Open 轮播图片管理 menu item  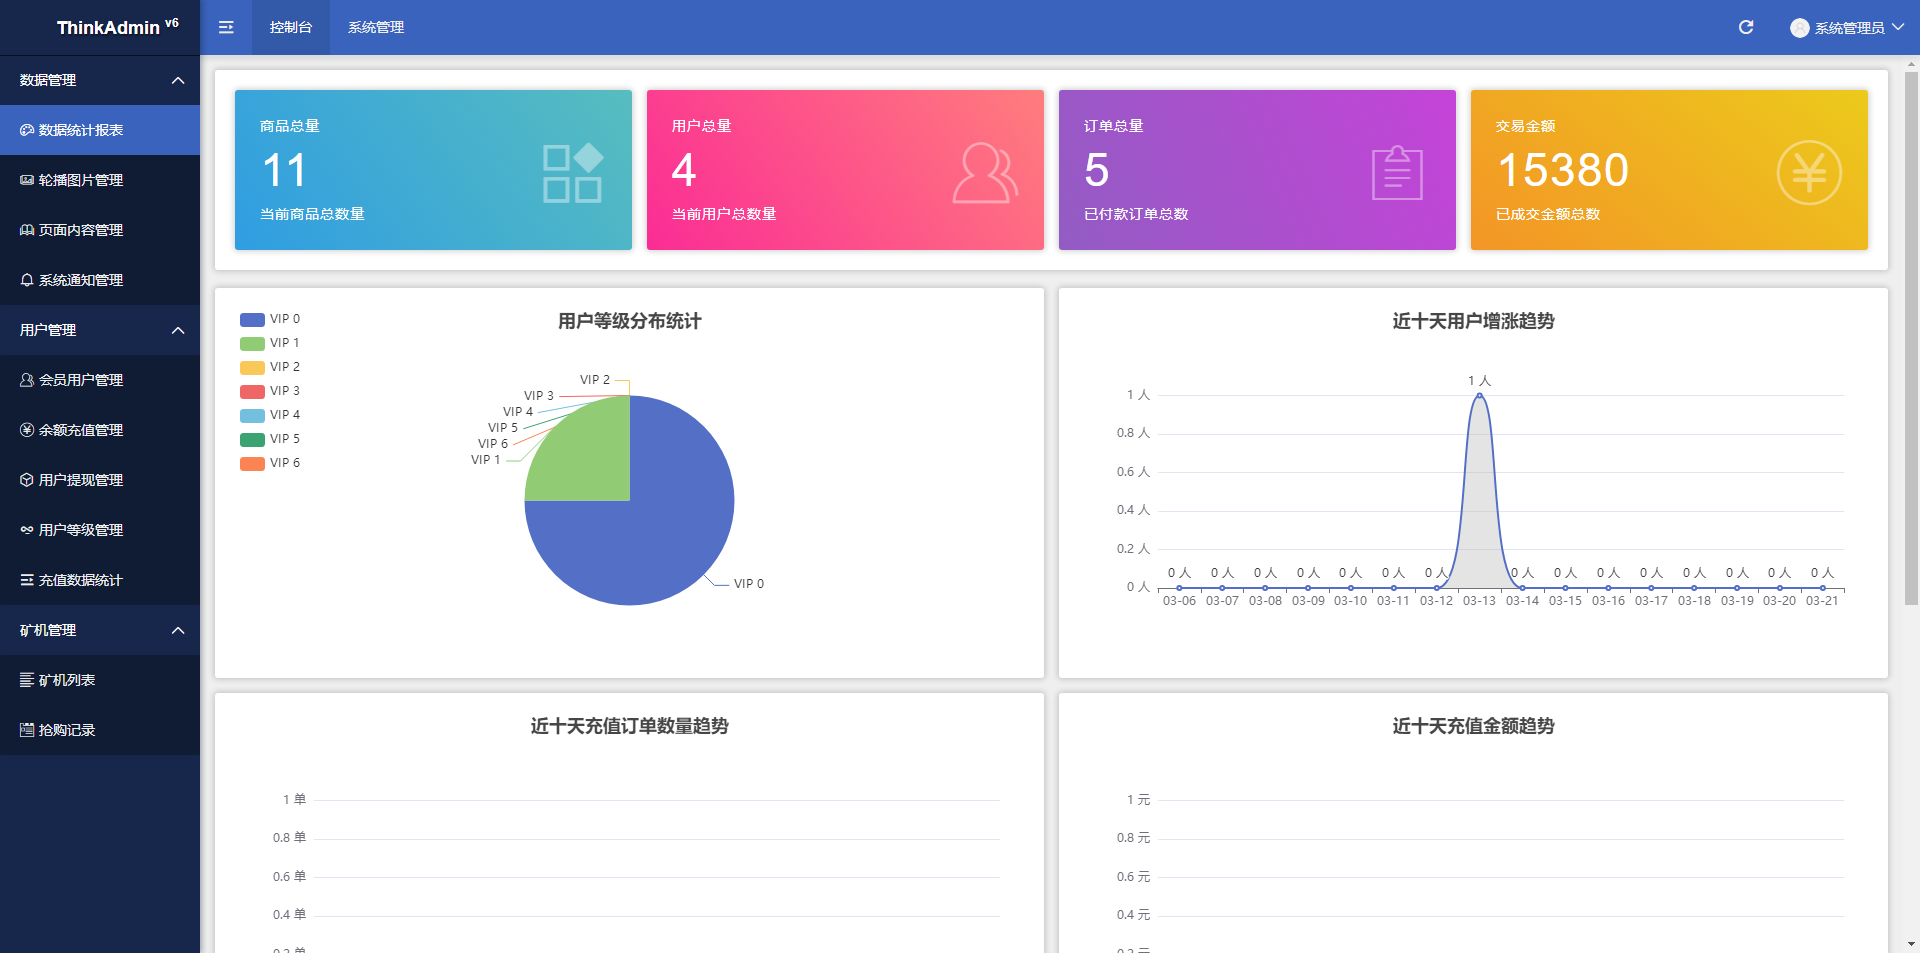(100, 180)
